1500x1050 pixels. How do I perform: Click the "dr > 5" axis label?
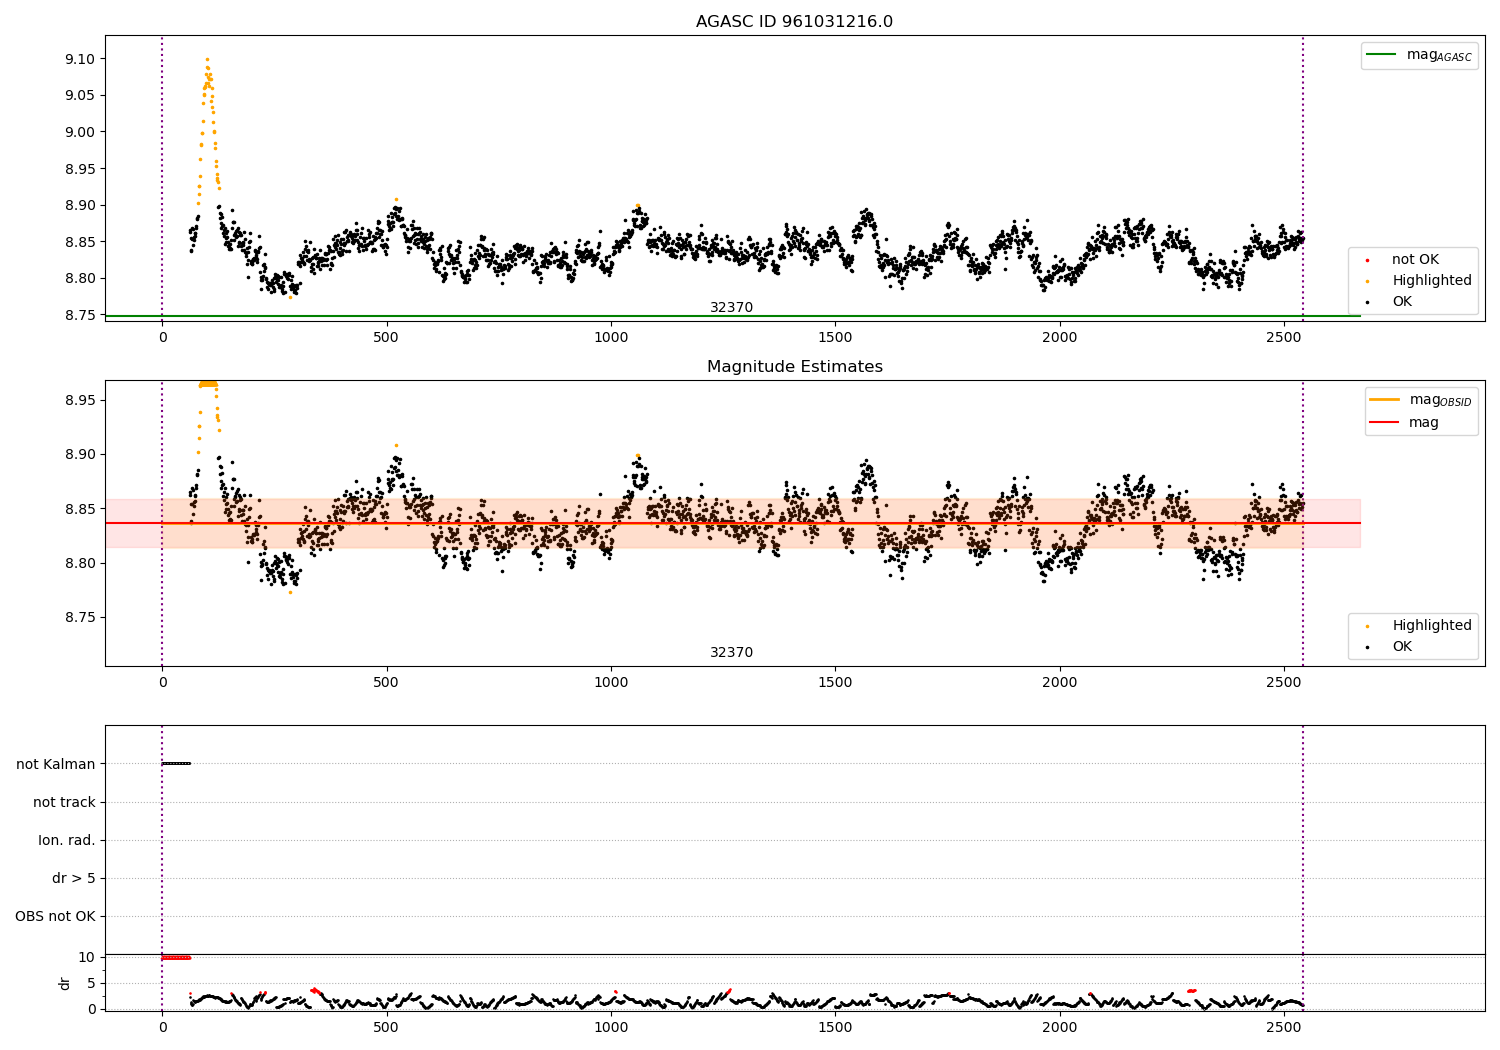point(74,878)
